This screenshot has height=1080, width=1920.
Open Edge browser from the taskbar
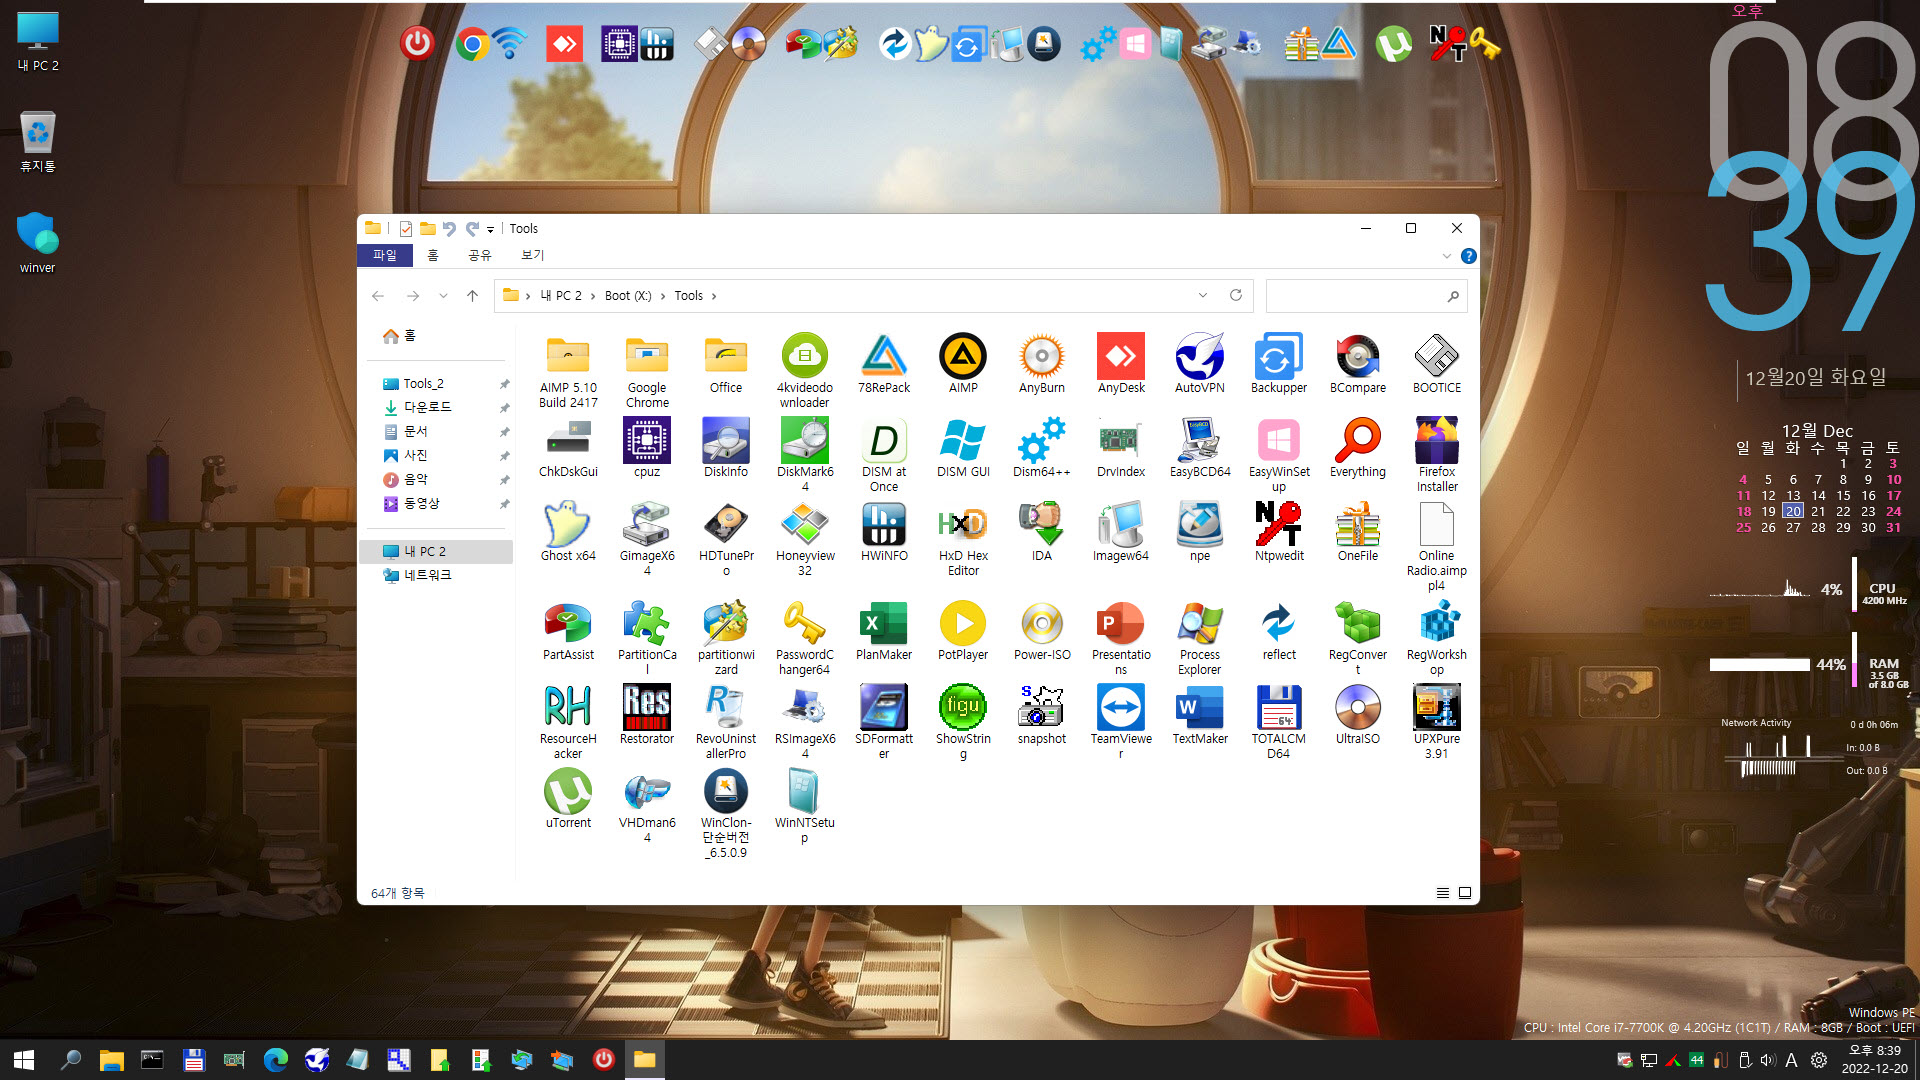click(275, 1060)
